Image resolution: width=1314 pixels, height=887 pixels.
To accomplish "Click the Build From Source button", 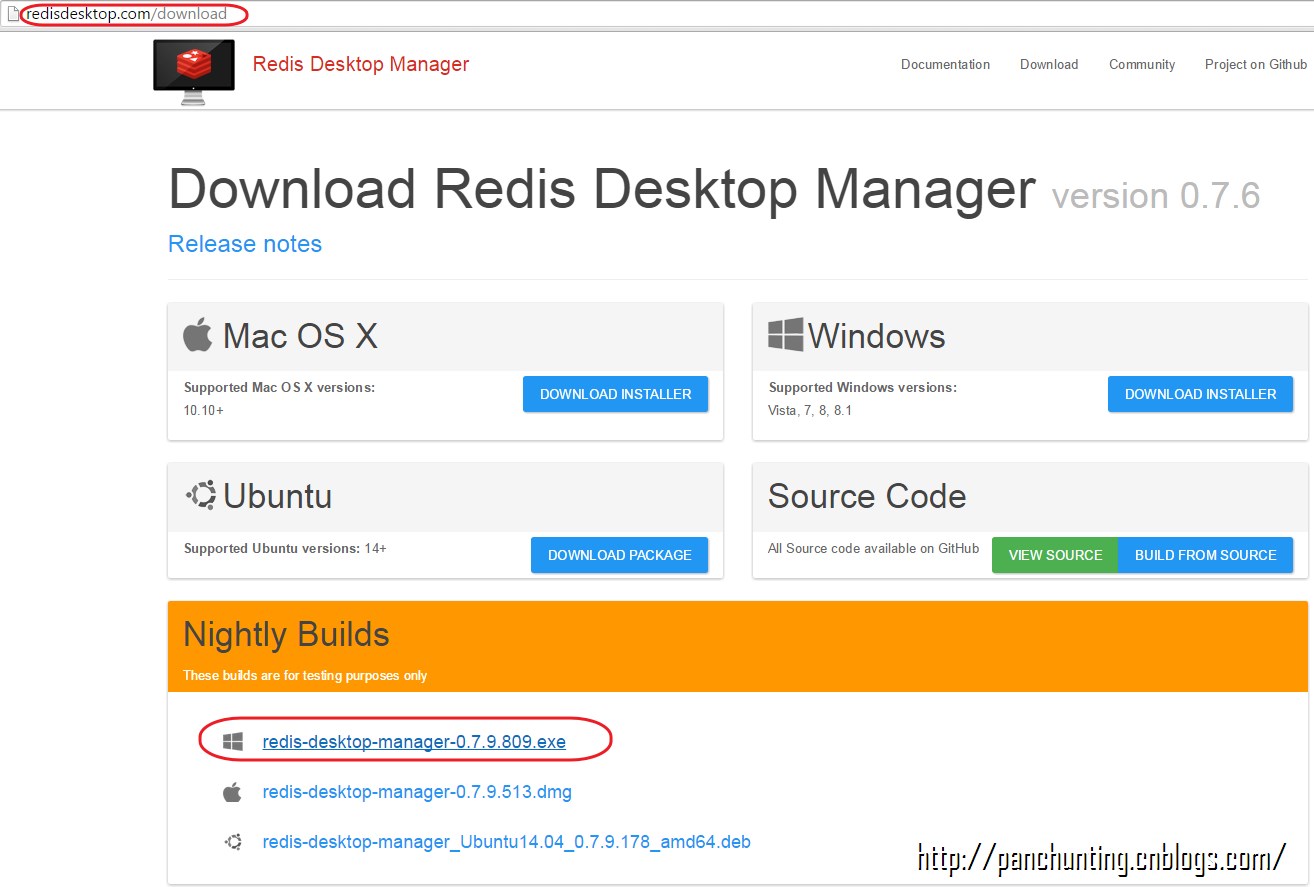I will pos(1205,555).
